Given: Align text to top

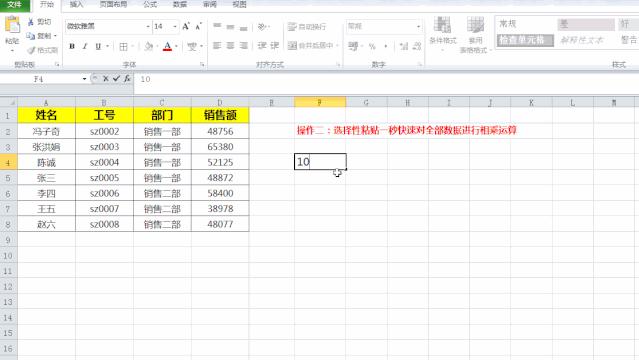Looking at the screenshot, I should pyautogui.click(x=217, y=27).
